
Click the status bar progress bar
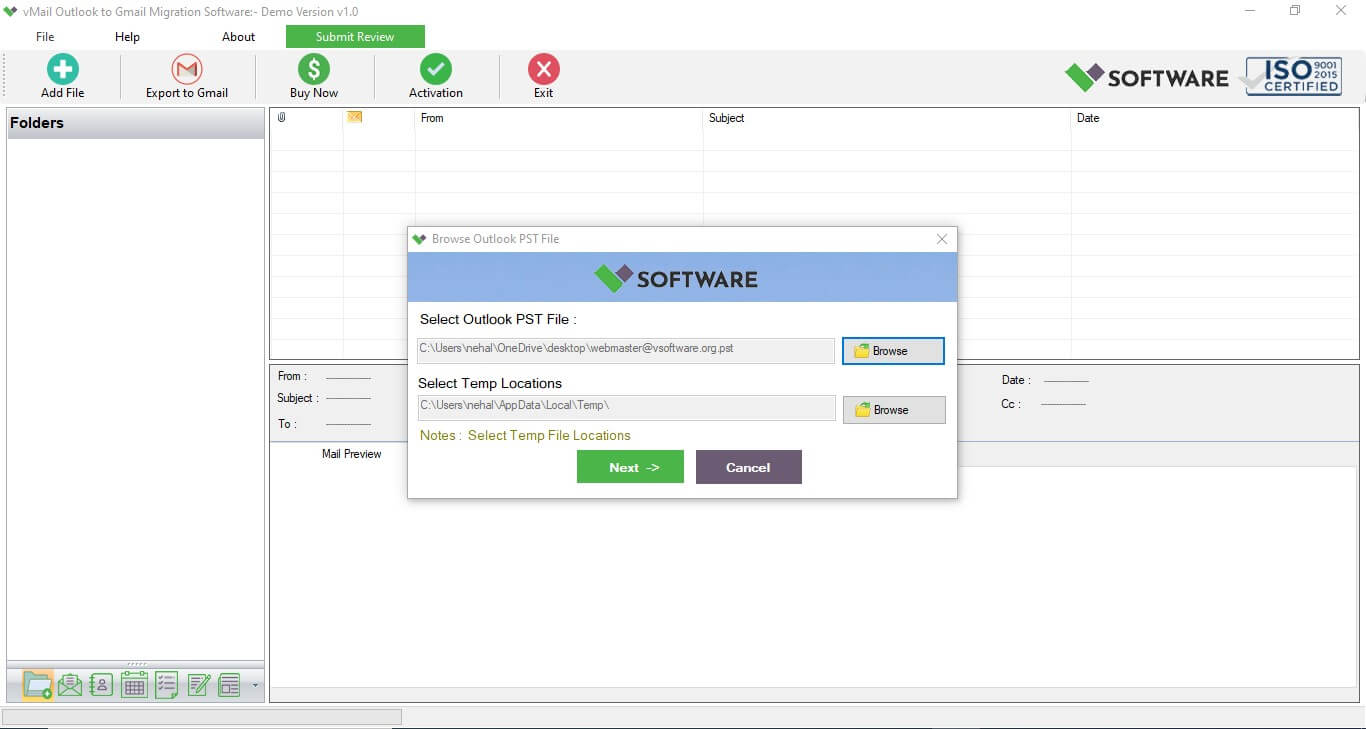click(202, 716)
